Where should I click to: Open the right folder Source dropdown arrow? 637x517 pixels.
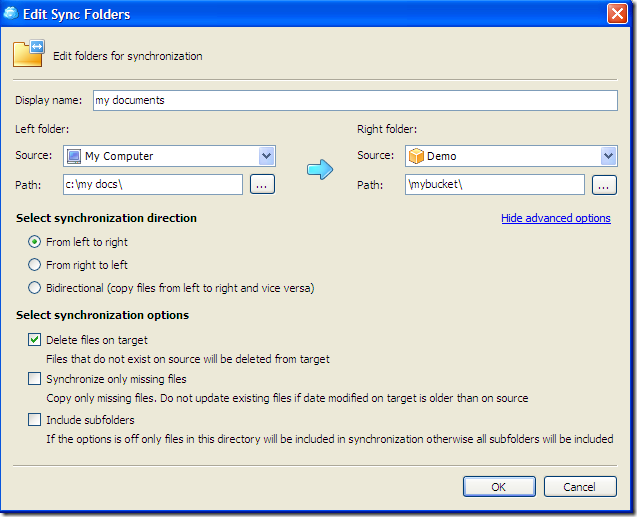click(x=609, y=156)
